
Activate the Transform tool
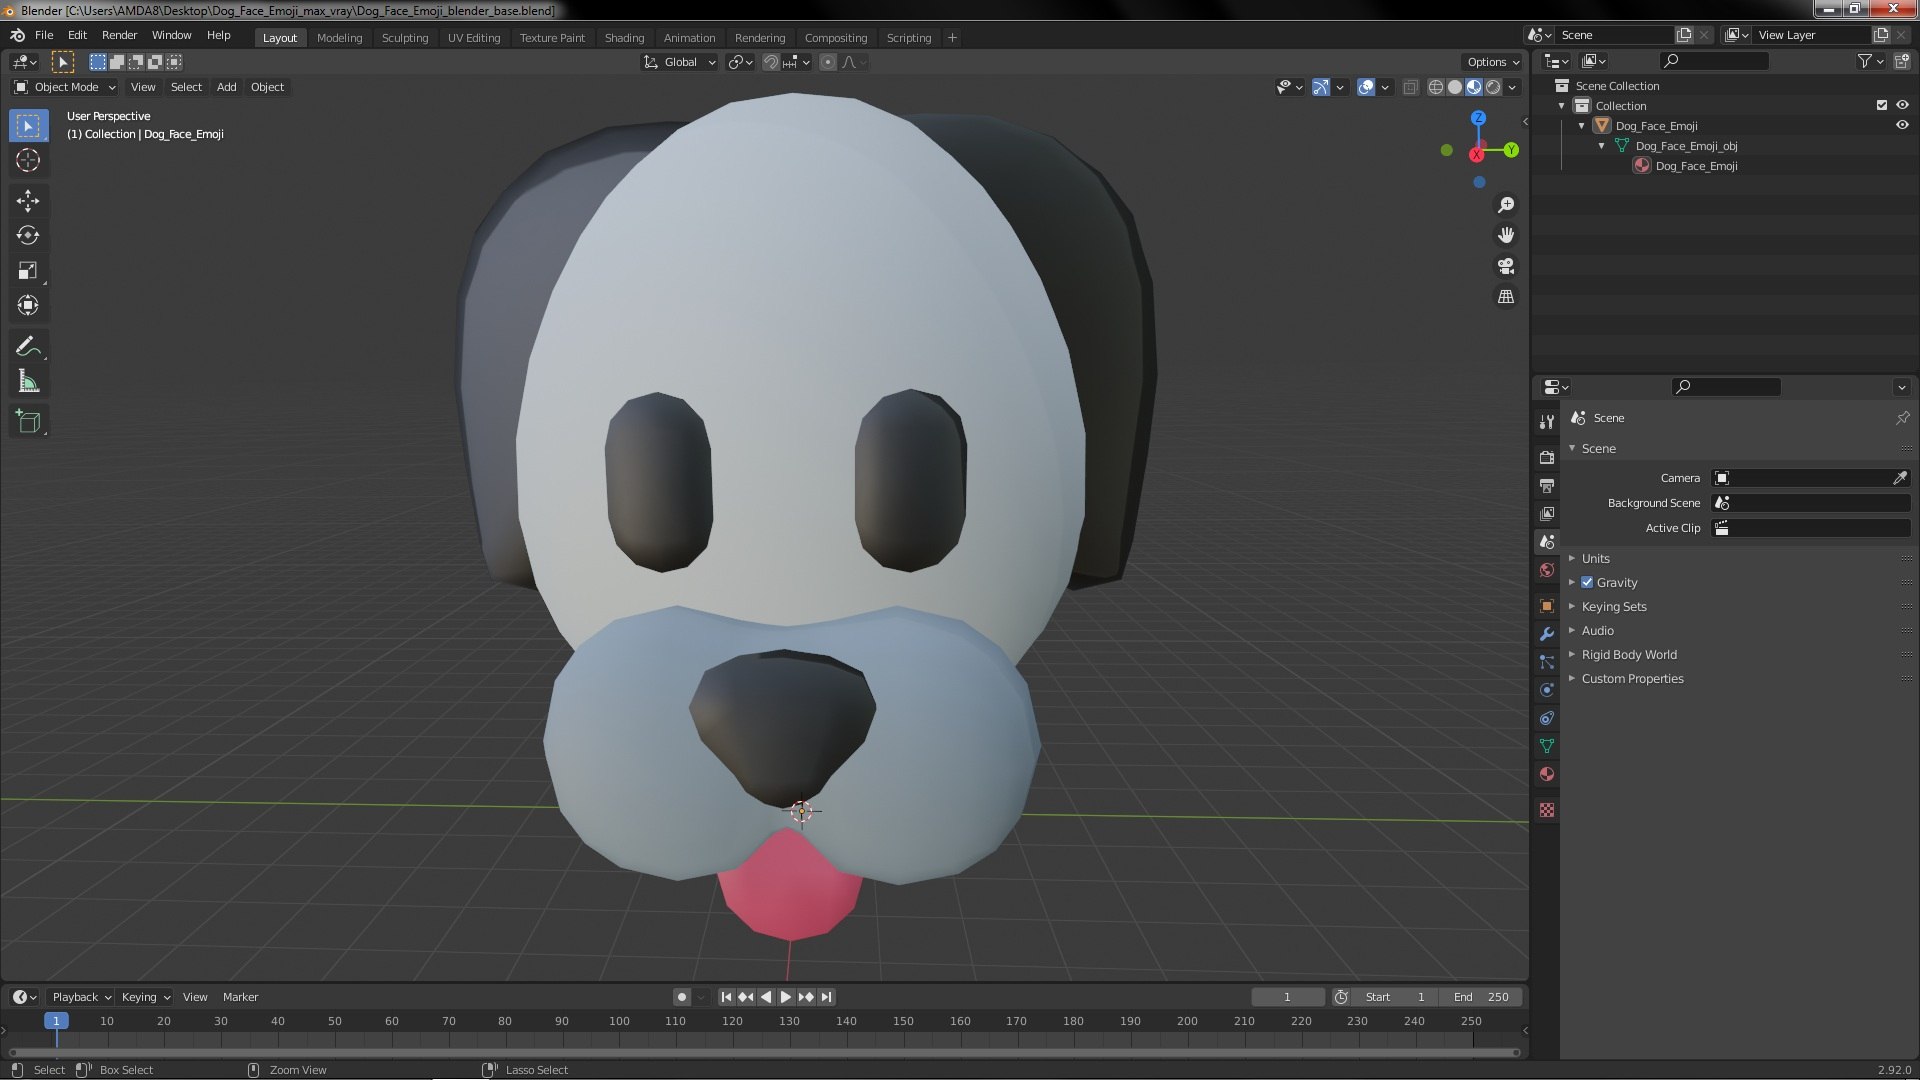tap(28, 306)
